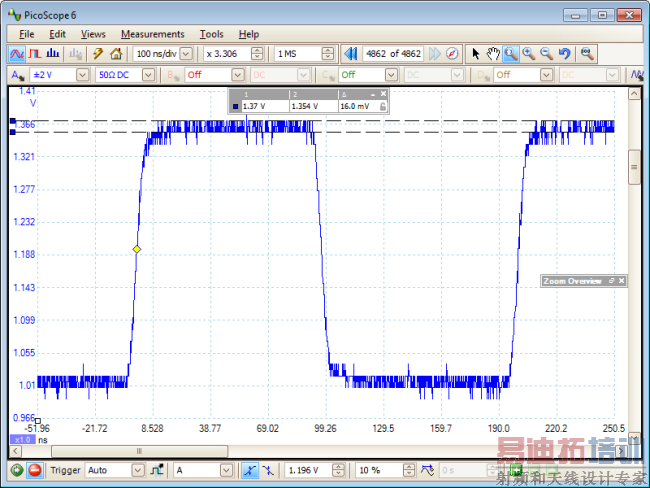This screenshot has height=488, width=650.
Task: Select falling edge trigger
Action: (268, 470)
